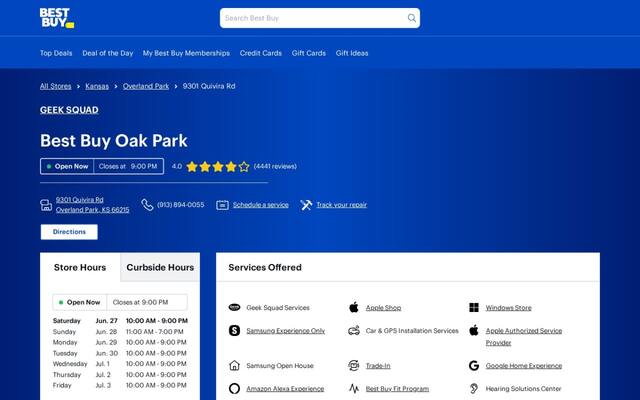Click the Samsung Experience S icon
640x400 pixels.
(x=234, y=331)
